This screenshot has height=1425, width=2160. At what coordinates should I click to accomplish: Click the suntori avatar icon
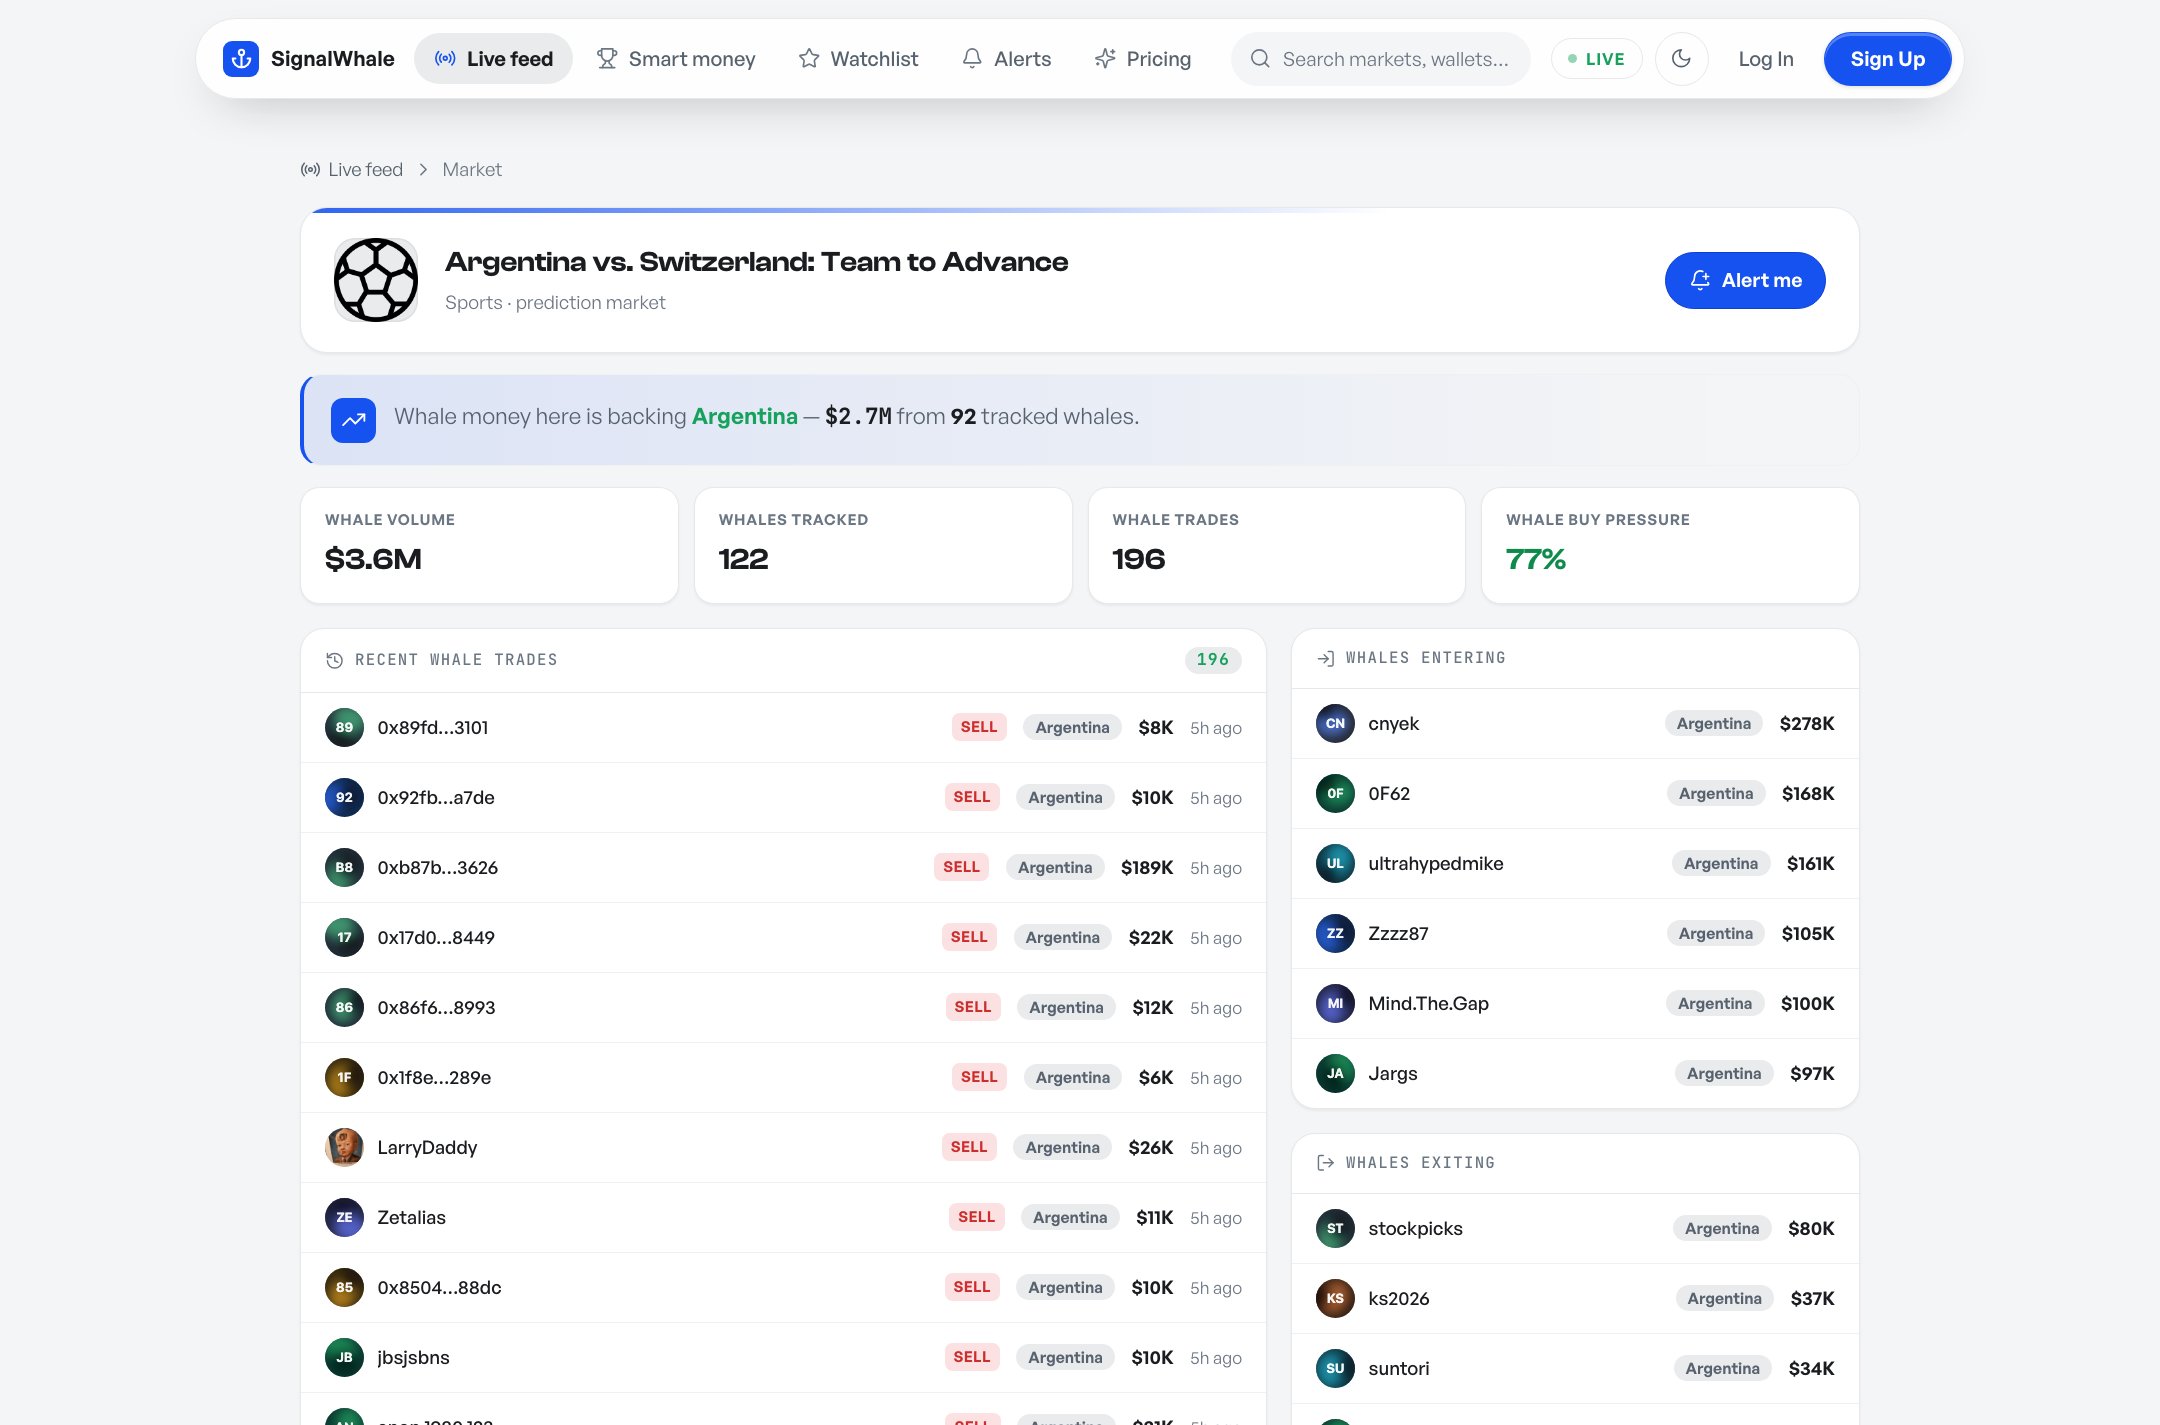[1335, 1369]
